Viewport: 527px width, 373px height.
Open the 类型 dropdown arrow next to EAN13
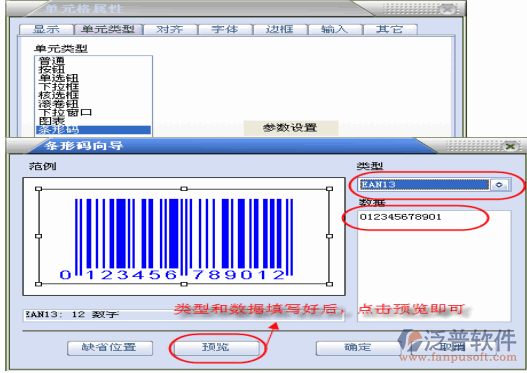point(499,185)
